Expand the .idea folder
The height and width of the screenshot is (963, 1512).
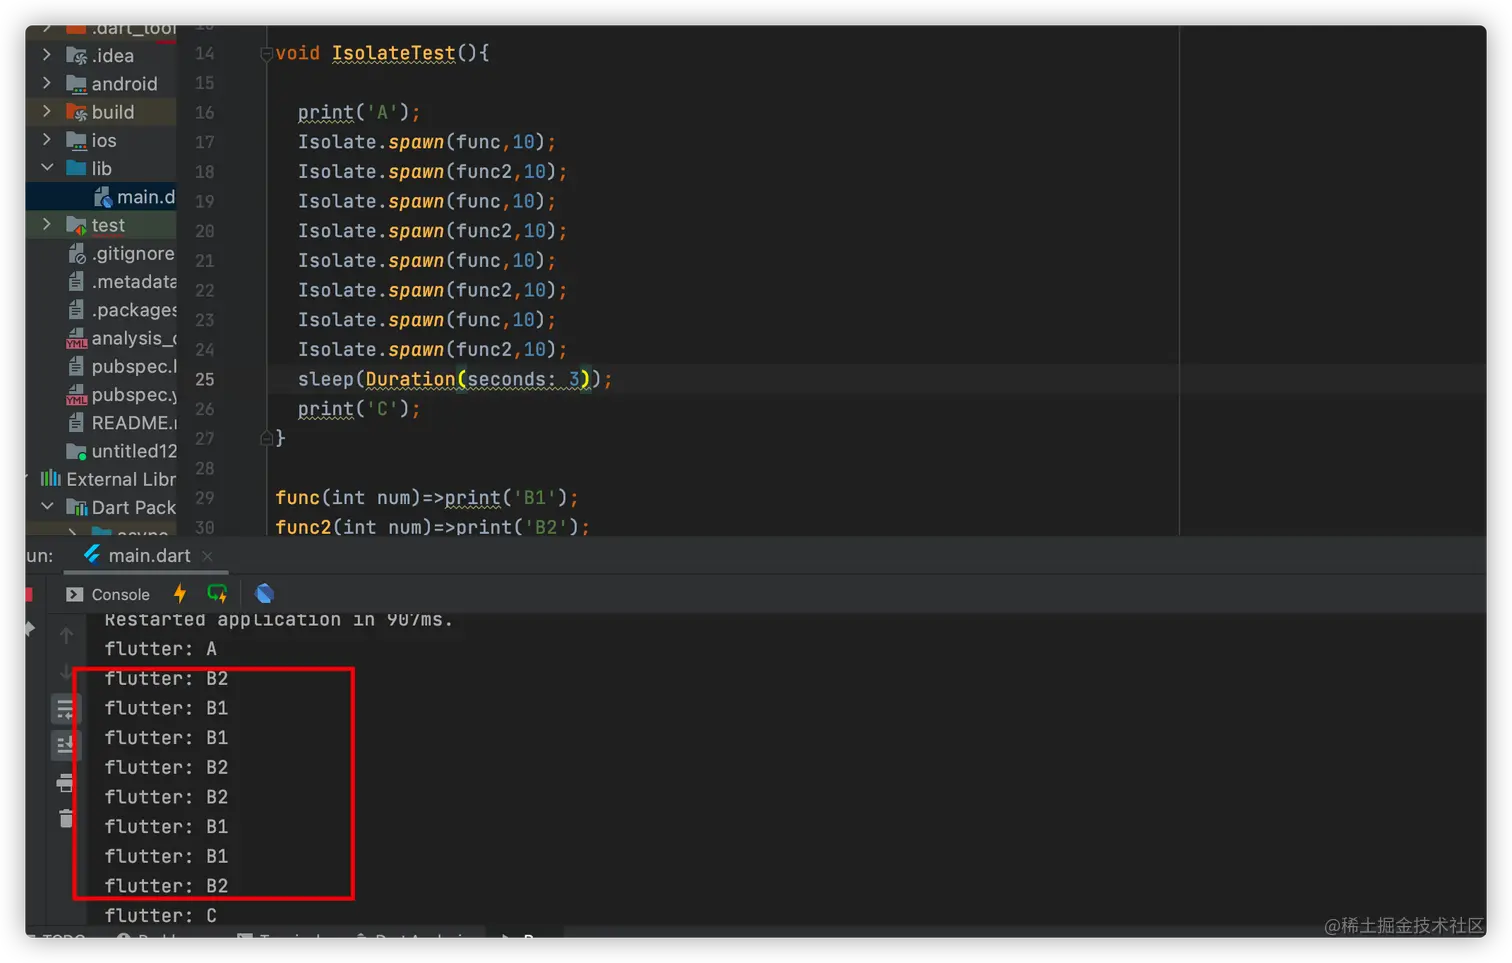[47, 55]
